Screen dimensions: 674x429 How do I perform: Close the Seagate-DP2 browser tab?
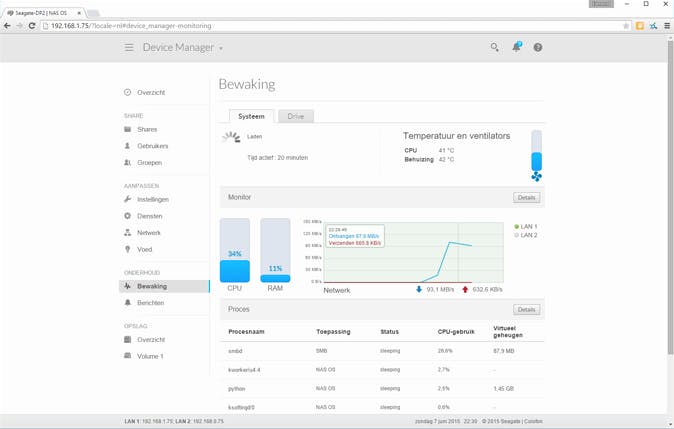click(x=79, y=13)
